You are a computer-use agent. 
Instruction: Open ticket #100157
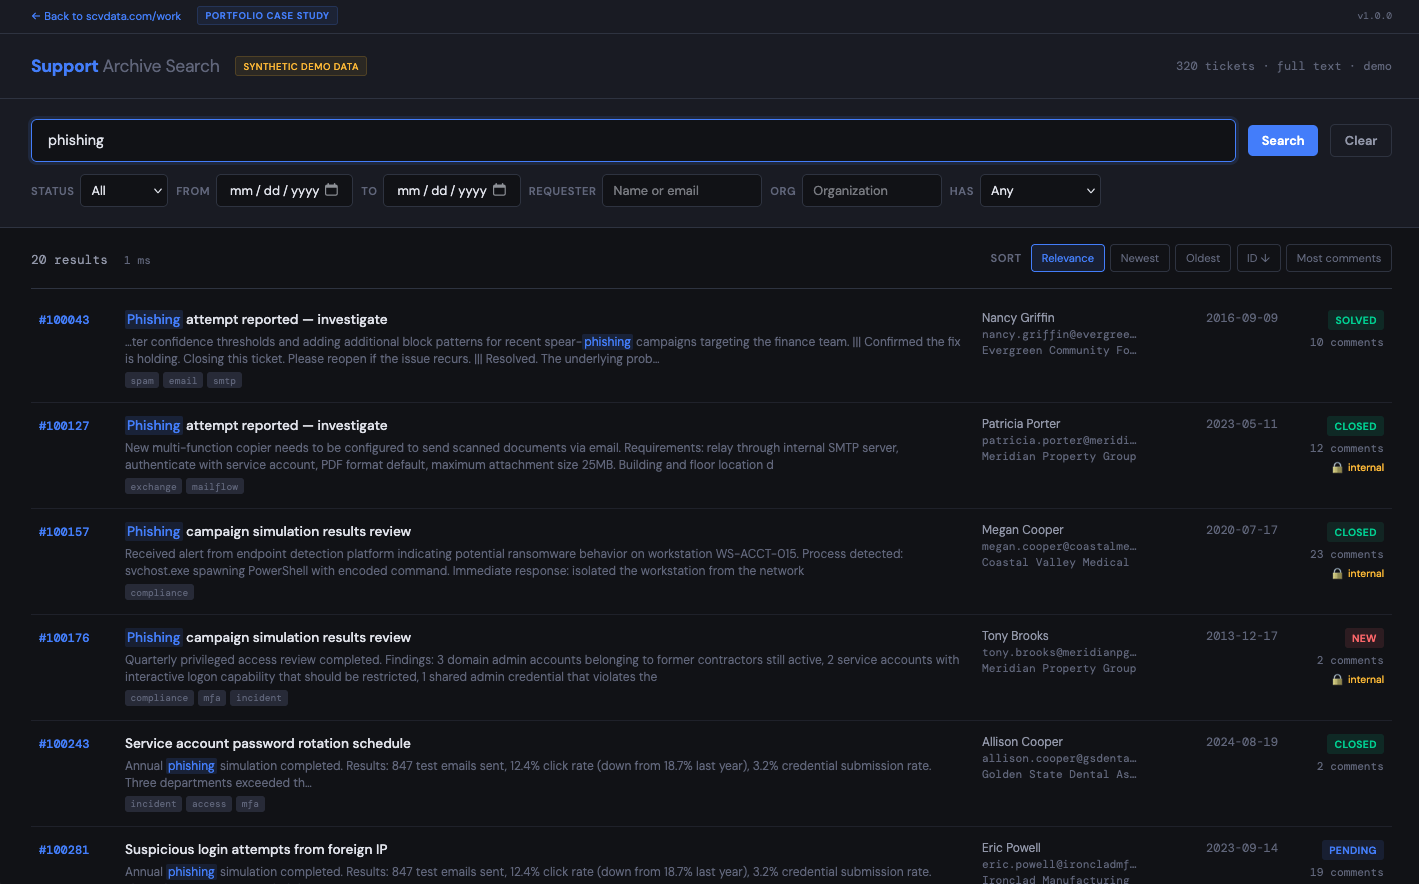[64, 532]
